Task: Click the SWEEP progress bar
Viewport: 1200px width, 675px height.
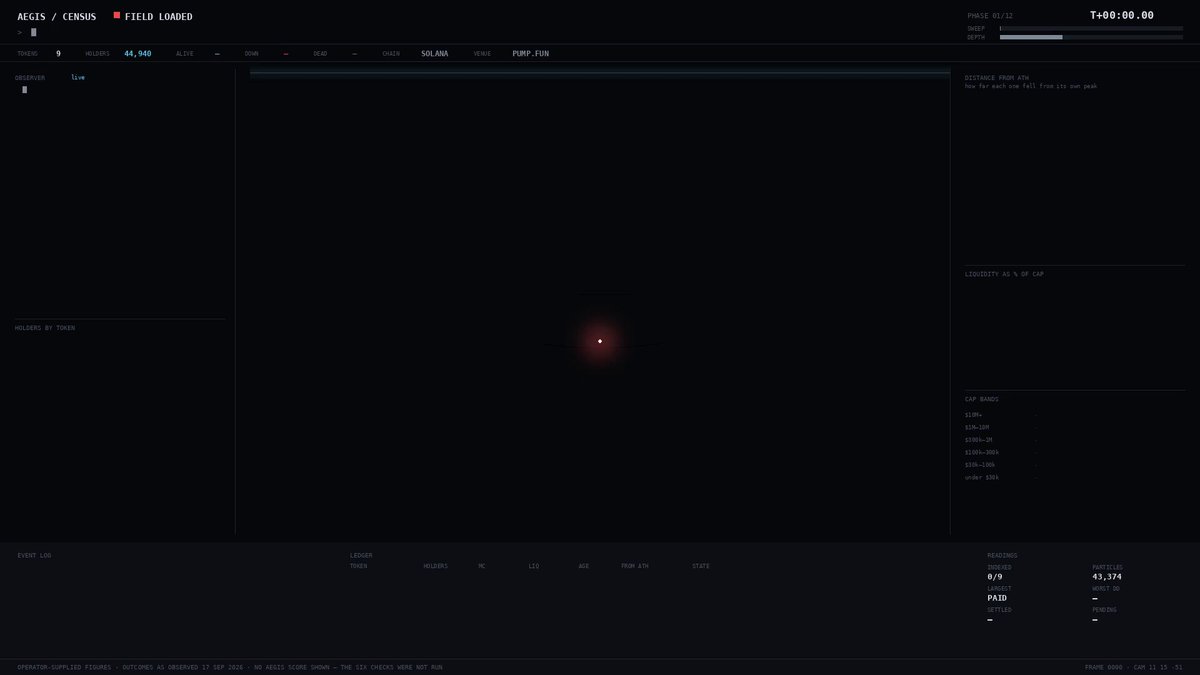Action: coord(1091,28)
